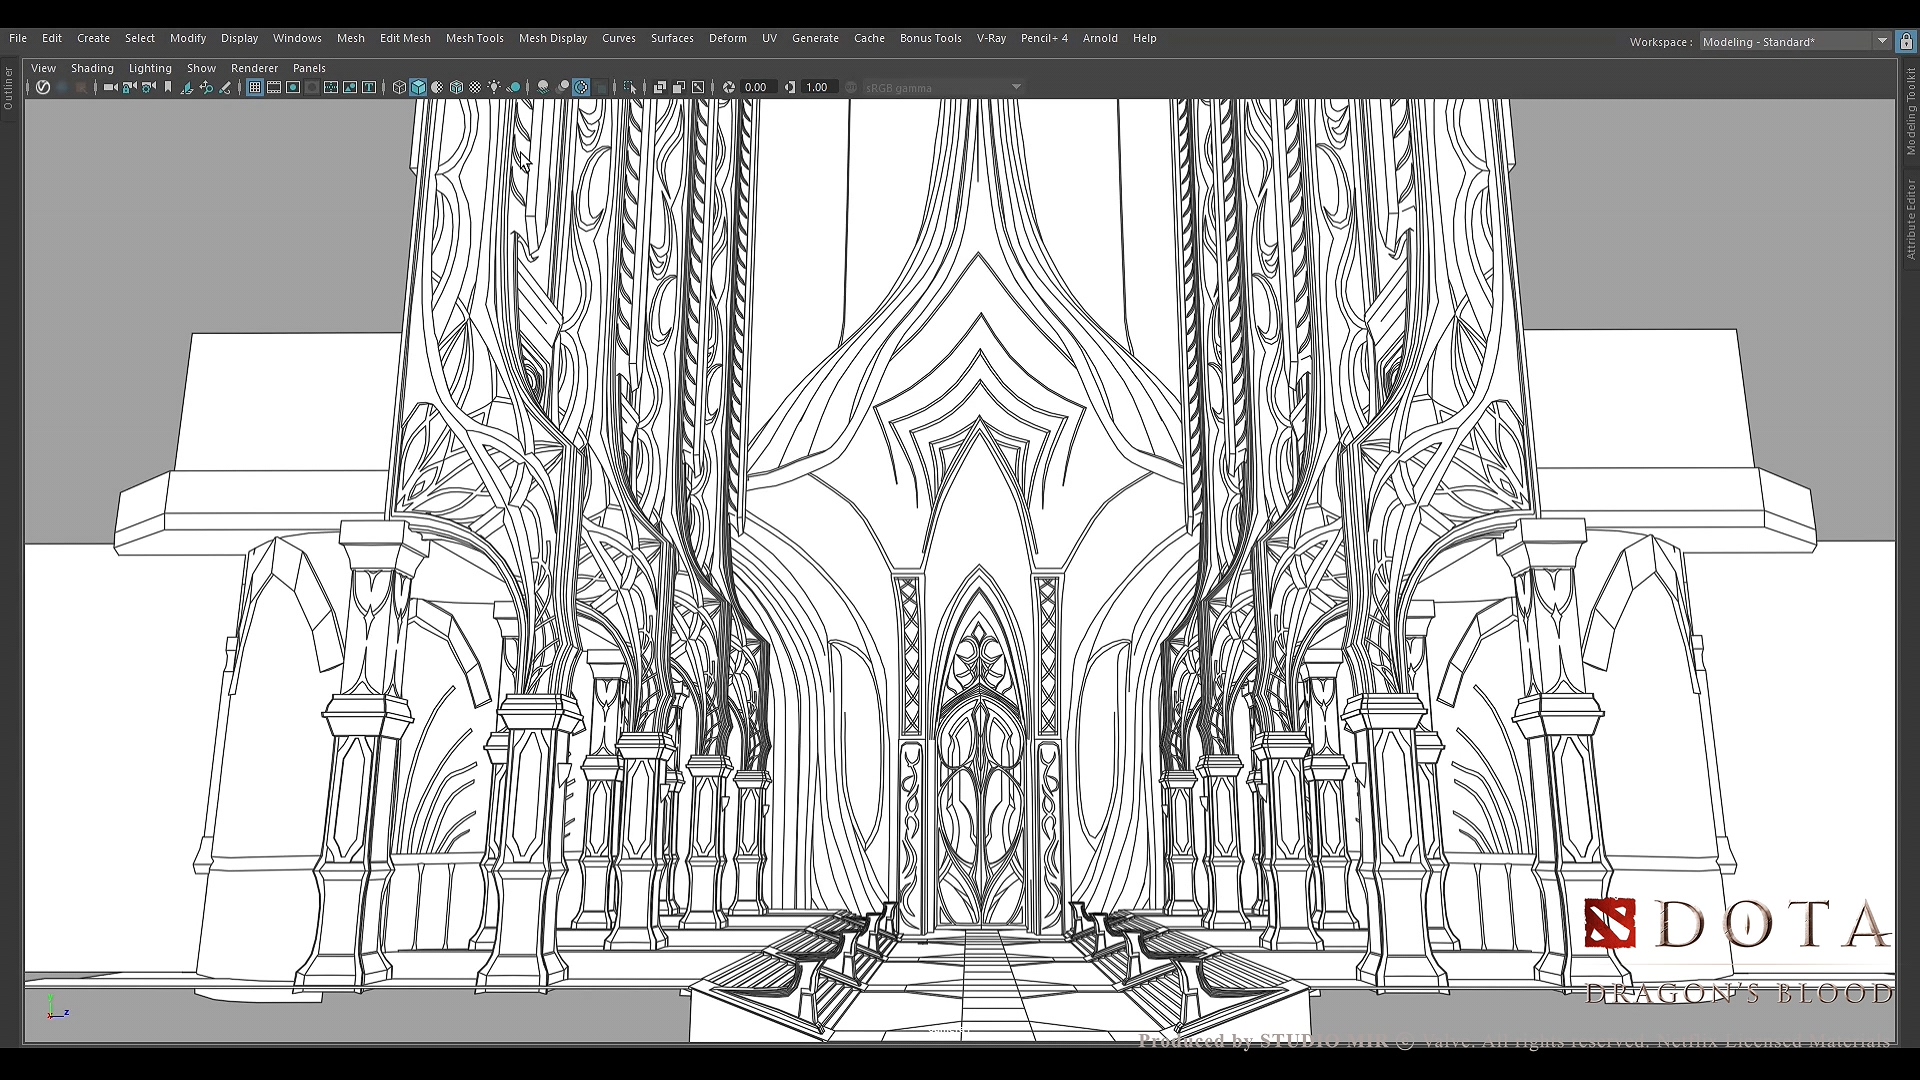The image size is (1920, 1080).
Task: Open the Help menu
Action: [1144, 38]
